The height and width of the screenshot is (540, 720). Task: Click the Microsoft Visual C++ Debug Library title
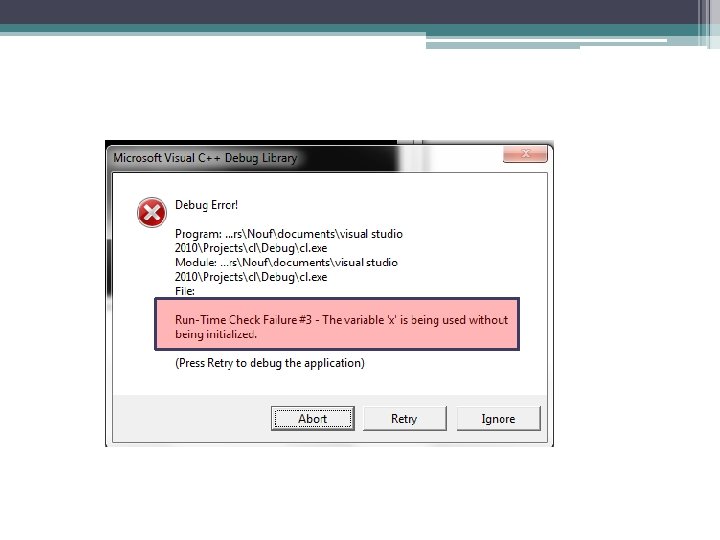205,158
